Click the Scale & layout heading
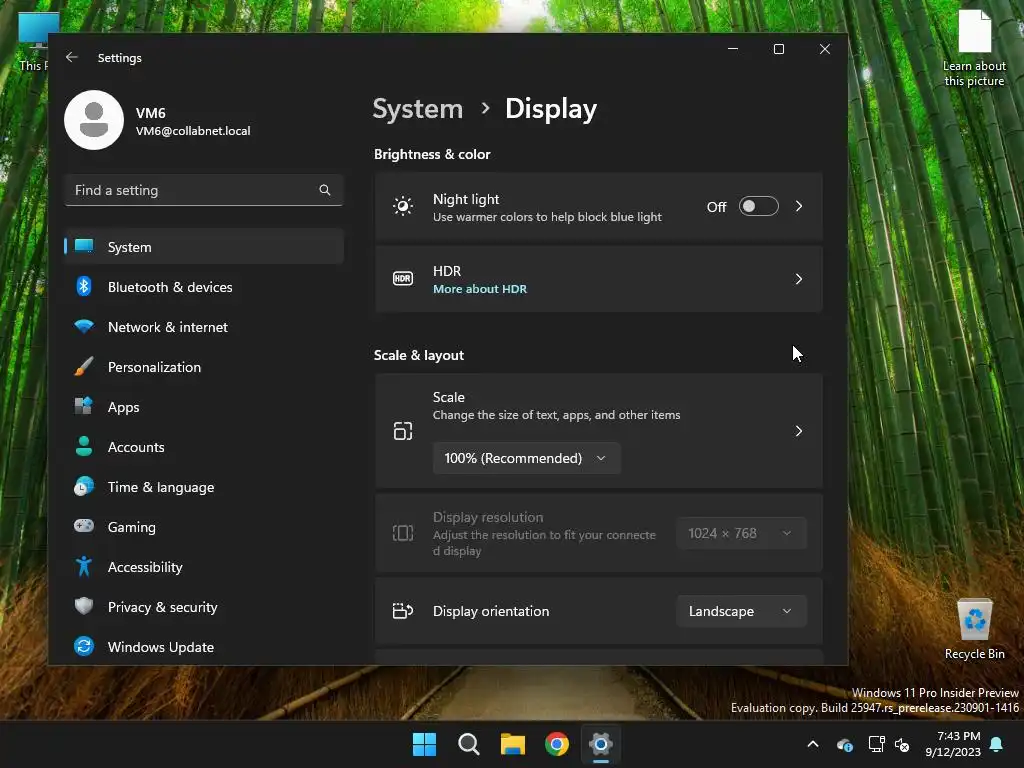Viewport: 1024px width, 768px height. (x=419, y=355)
